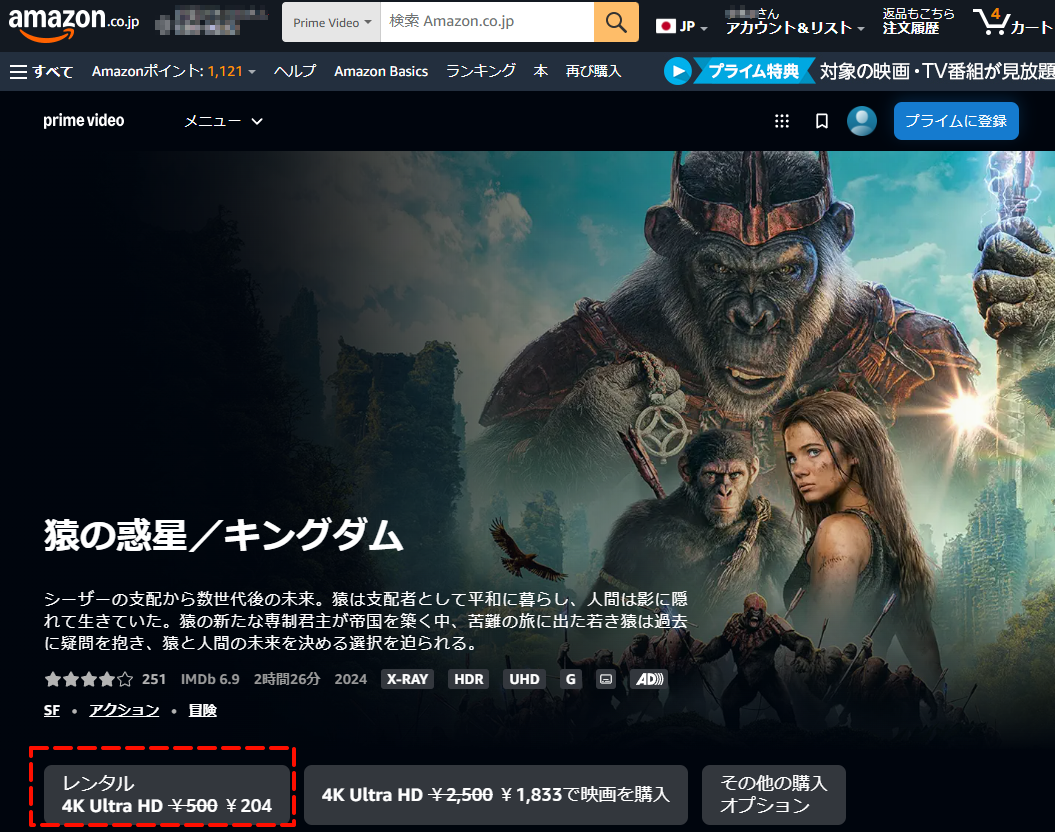Open the ランキング menu item
This screenshot has height=832, width=1055.
pyautogui.click(x=479, y=71)
